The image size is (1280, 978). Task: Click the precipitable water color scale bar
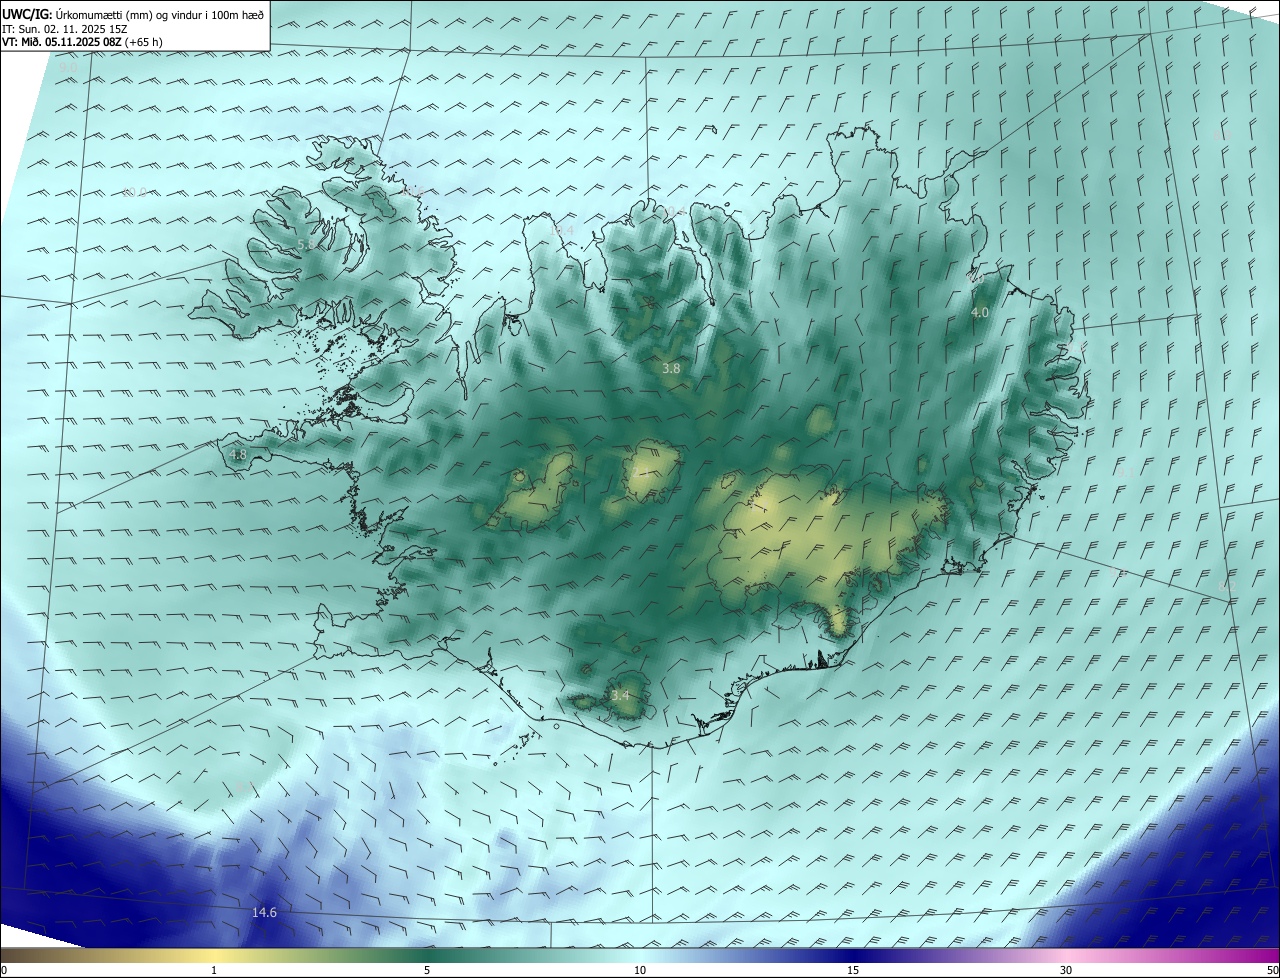[x=640, y=955]
